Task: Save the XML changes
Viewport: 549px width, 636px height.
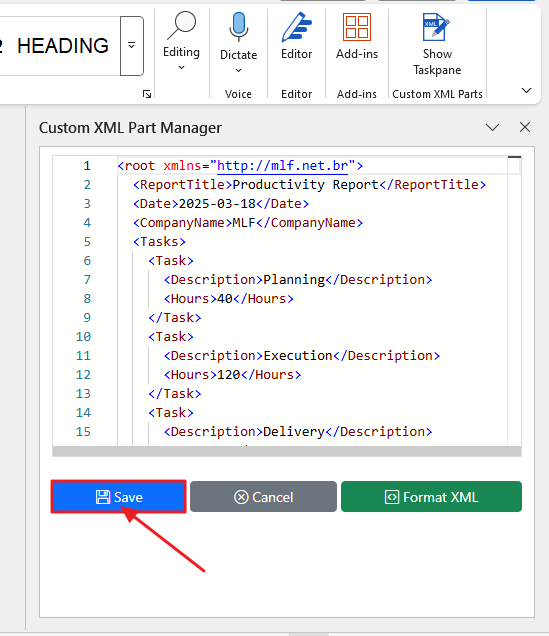Action: 118,497
